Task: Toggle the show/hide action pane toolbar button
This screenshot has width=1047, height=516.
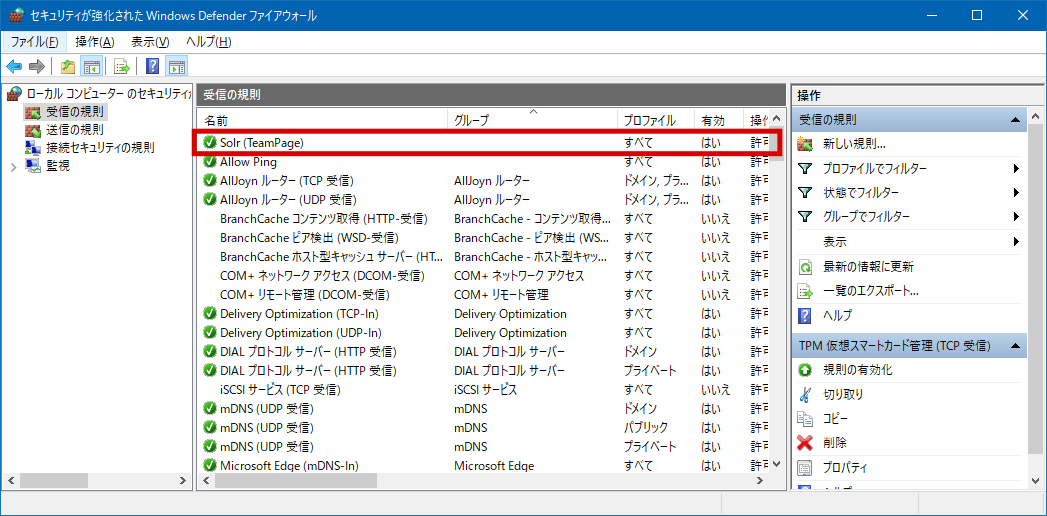Action: tap(177, 67)
